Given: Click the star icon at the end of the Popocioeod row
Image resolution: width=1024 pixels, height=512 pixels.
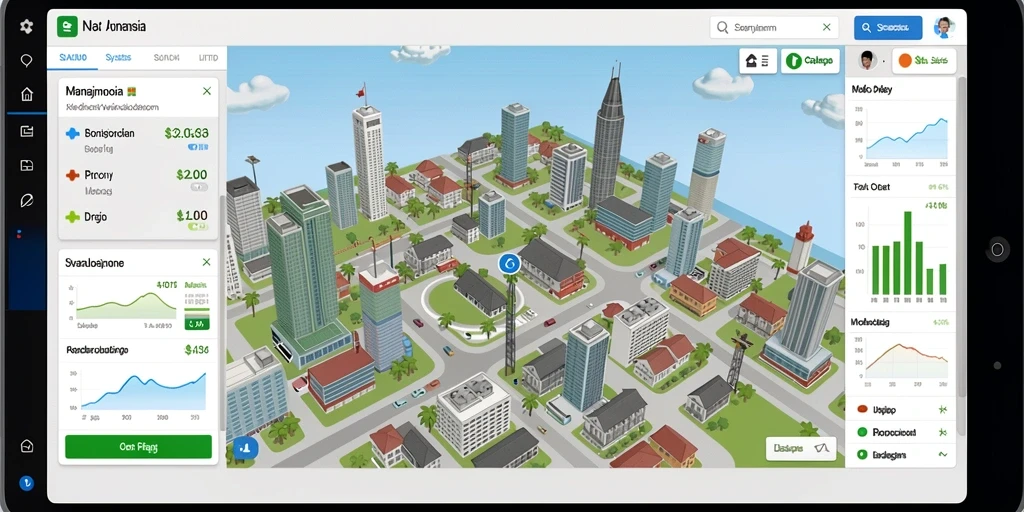Looking at the screenshot, I should (x=942, y=432).
